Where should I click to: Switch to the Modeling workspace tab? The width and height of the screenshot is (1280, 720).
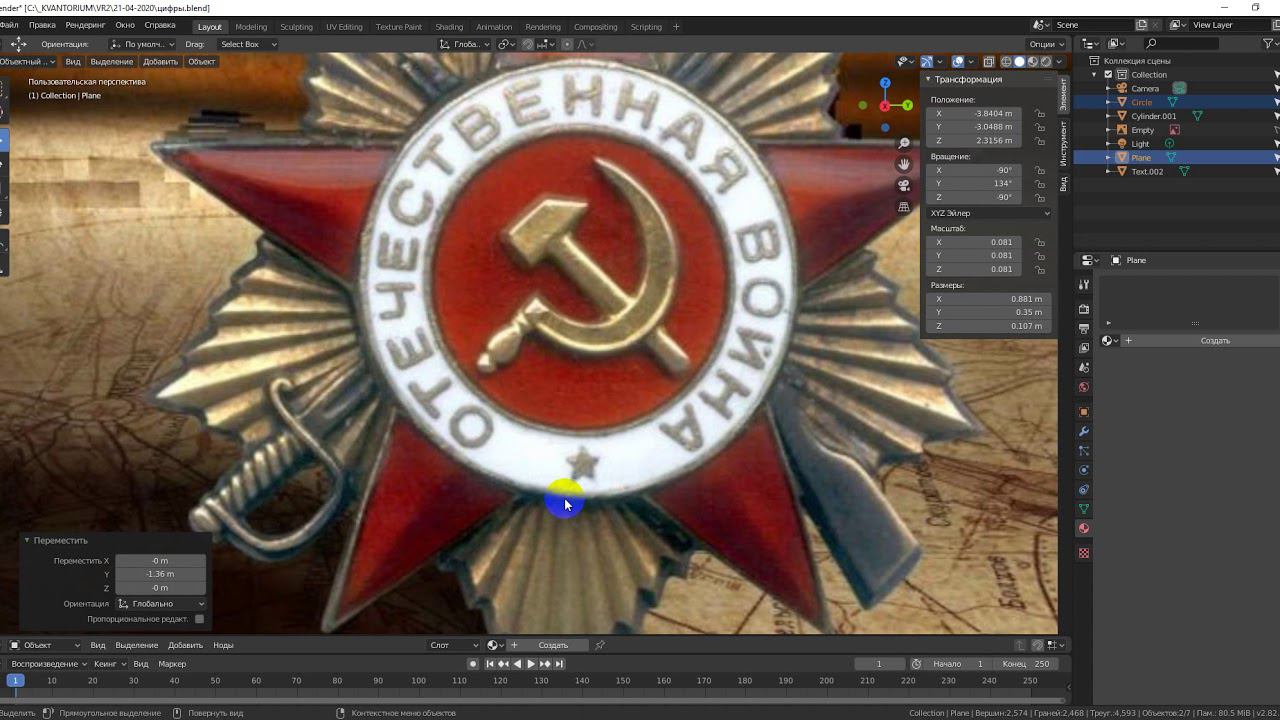pyautogui.click(x=251, y=27)
